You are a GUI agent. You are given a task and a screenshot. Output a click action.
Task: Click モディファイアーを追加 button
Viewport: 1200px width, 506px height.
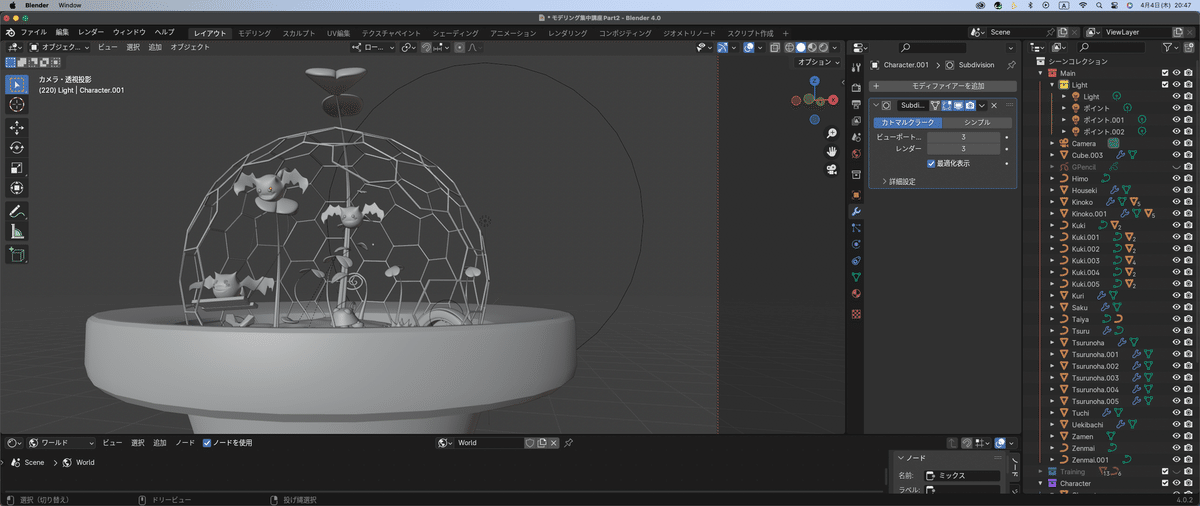pyautogui.click(x=942, y=86)
